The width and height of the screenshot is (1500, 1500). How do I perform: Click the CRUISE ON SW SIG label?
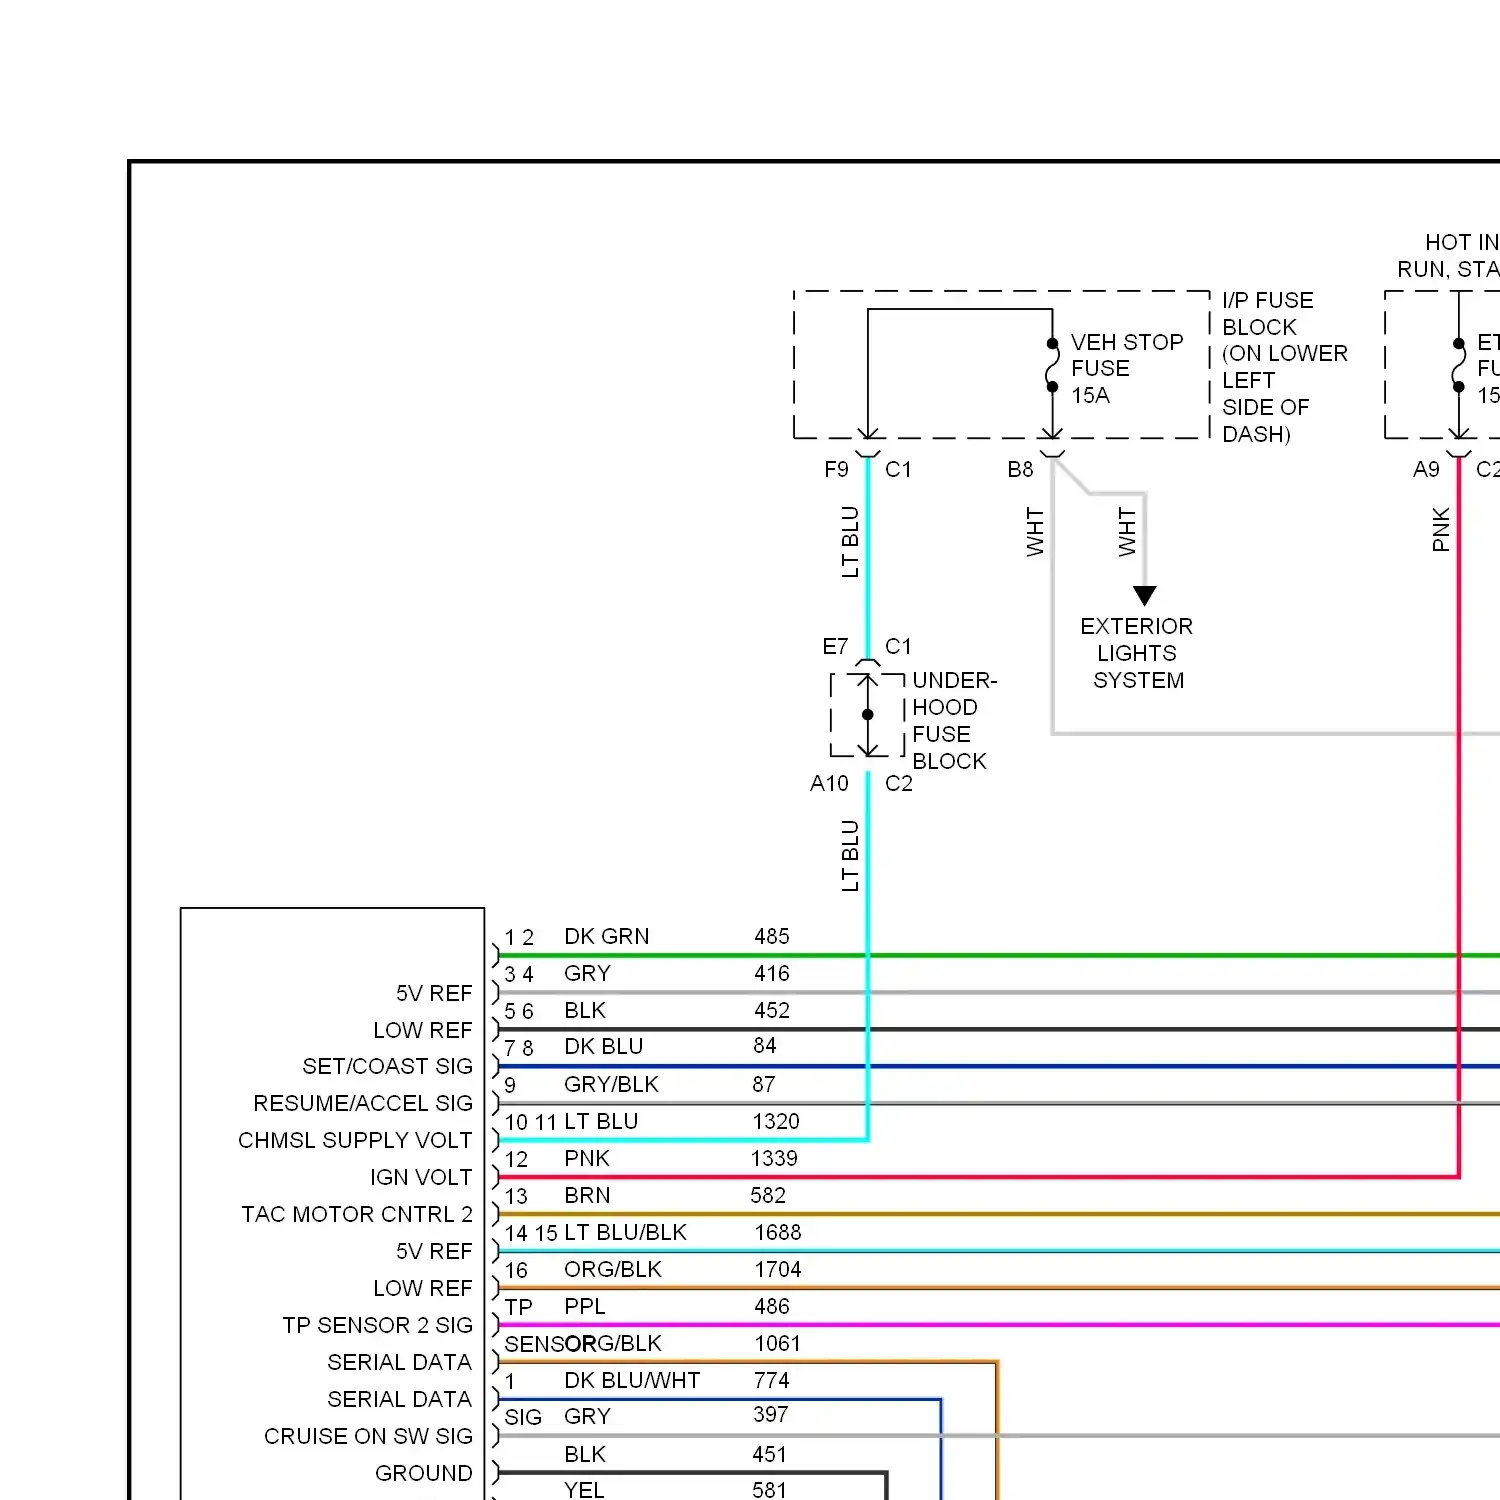[x=368, y=1437]
